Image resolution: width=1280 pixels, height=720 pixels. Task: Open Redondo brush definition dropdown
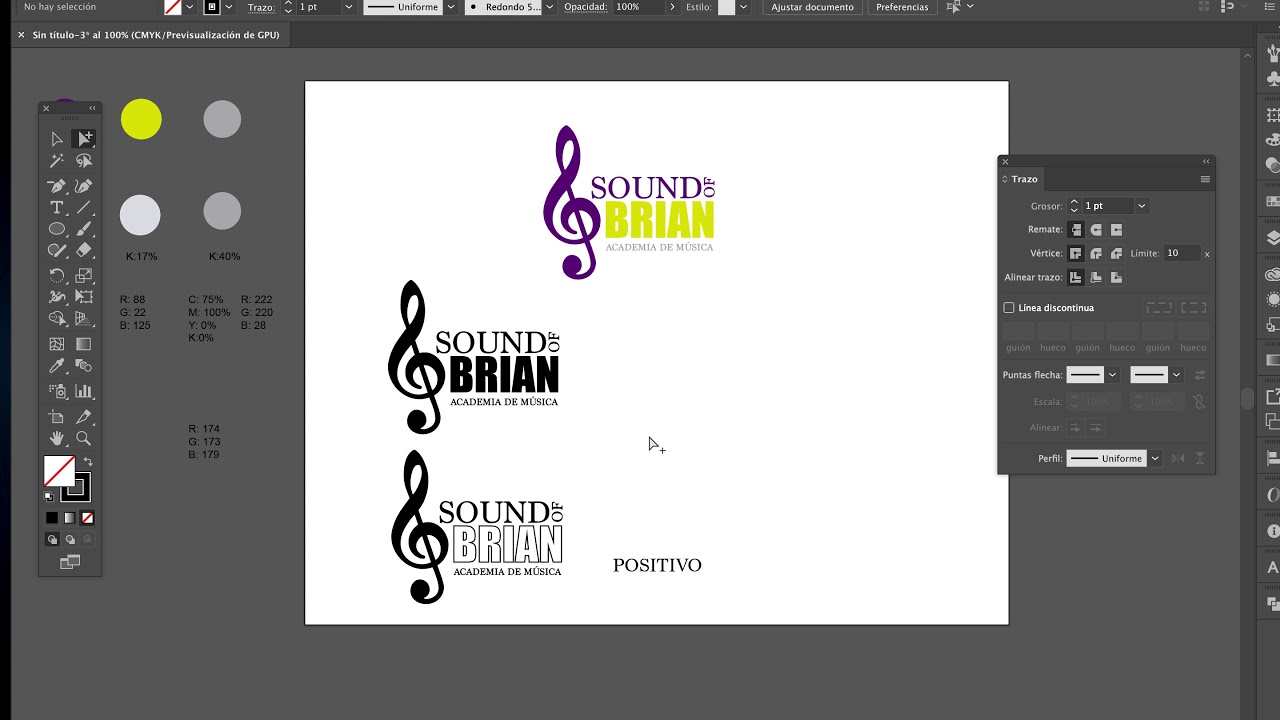click(x=549, y=7)
